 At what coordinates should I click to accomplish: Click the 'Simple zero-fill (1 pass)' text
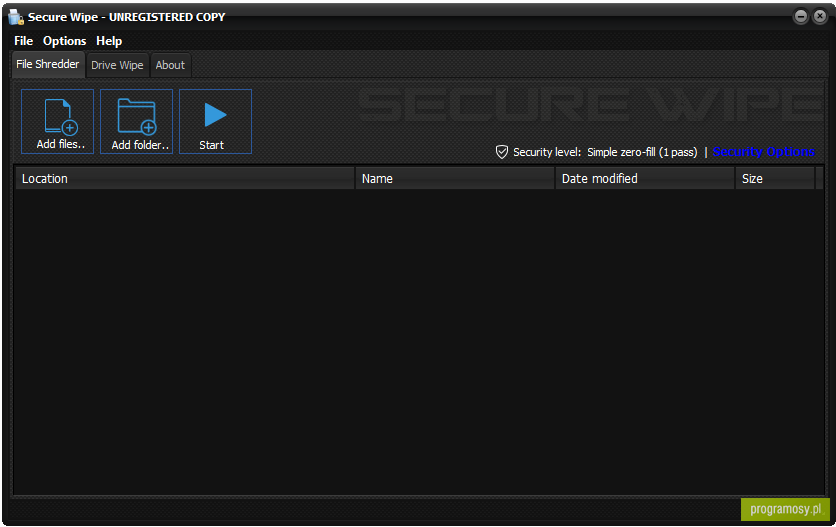642,152
